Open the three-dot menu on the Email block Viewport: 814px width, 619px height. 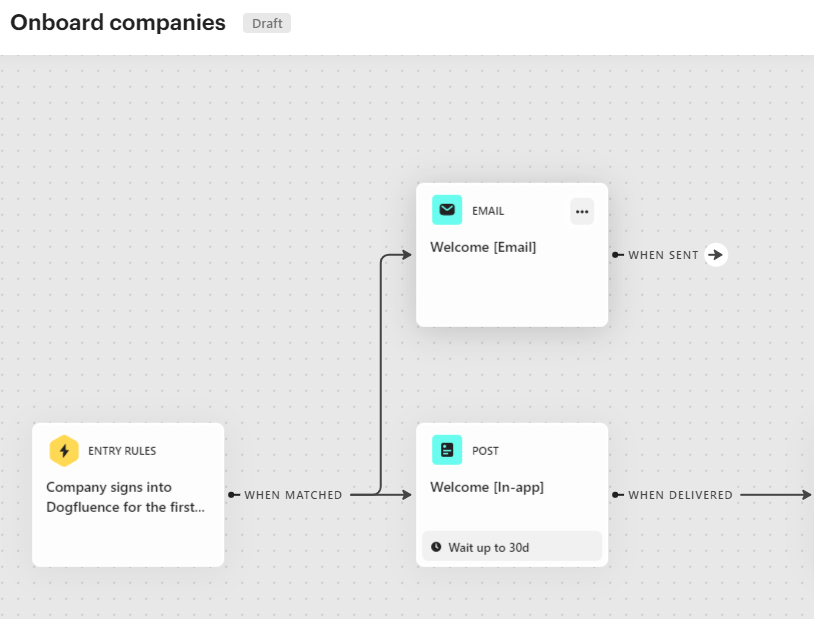click(x=582, y=211)
